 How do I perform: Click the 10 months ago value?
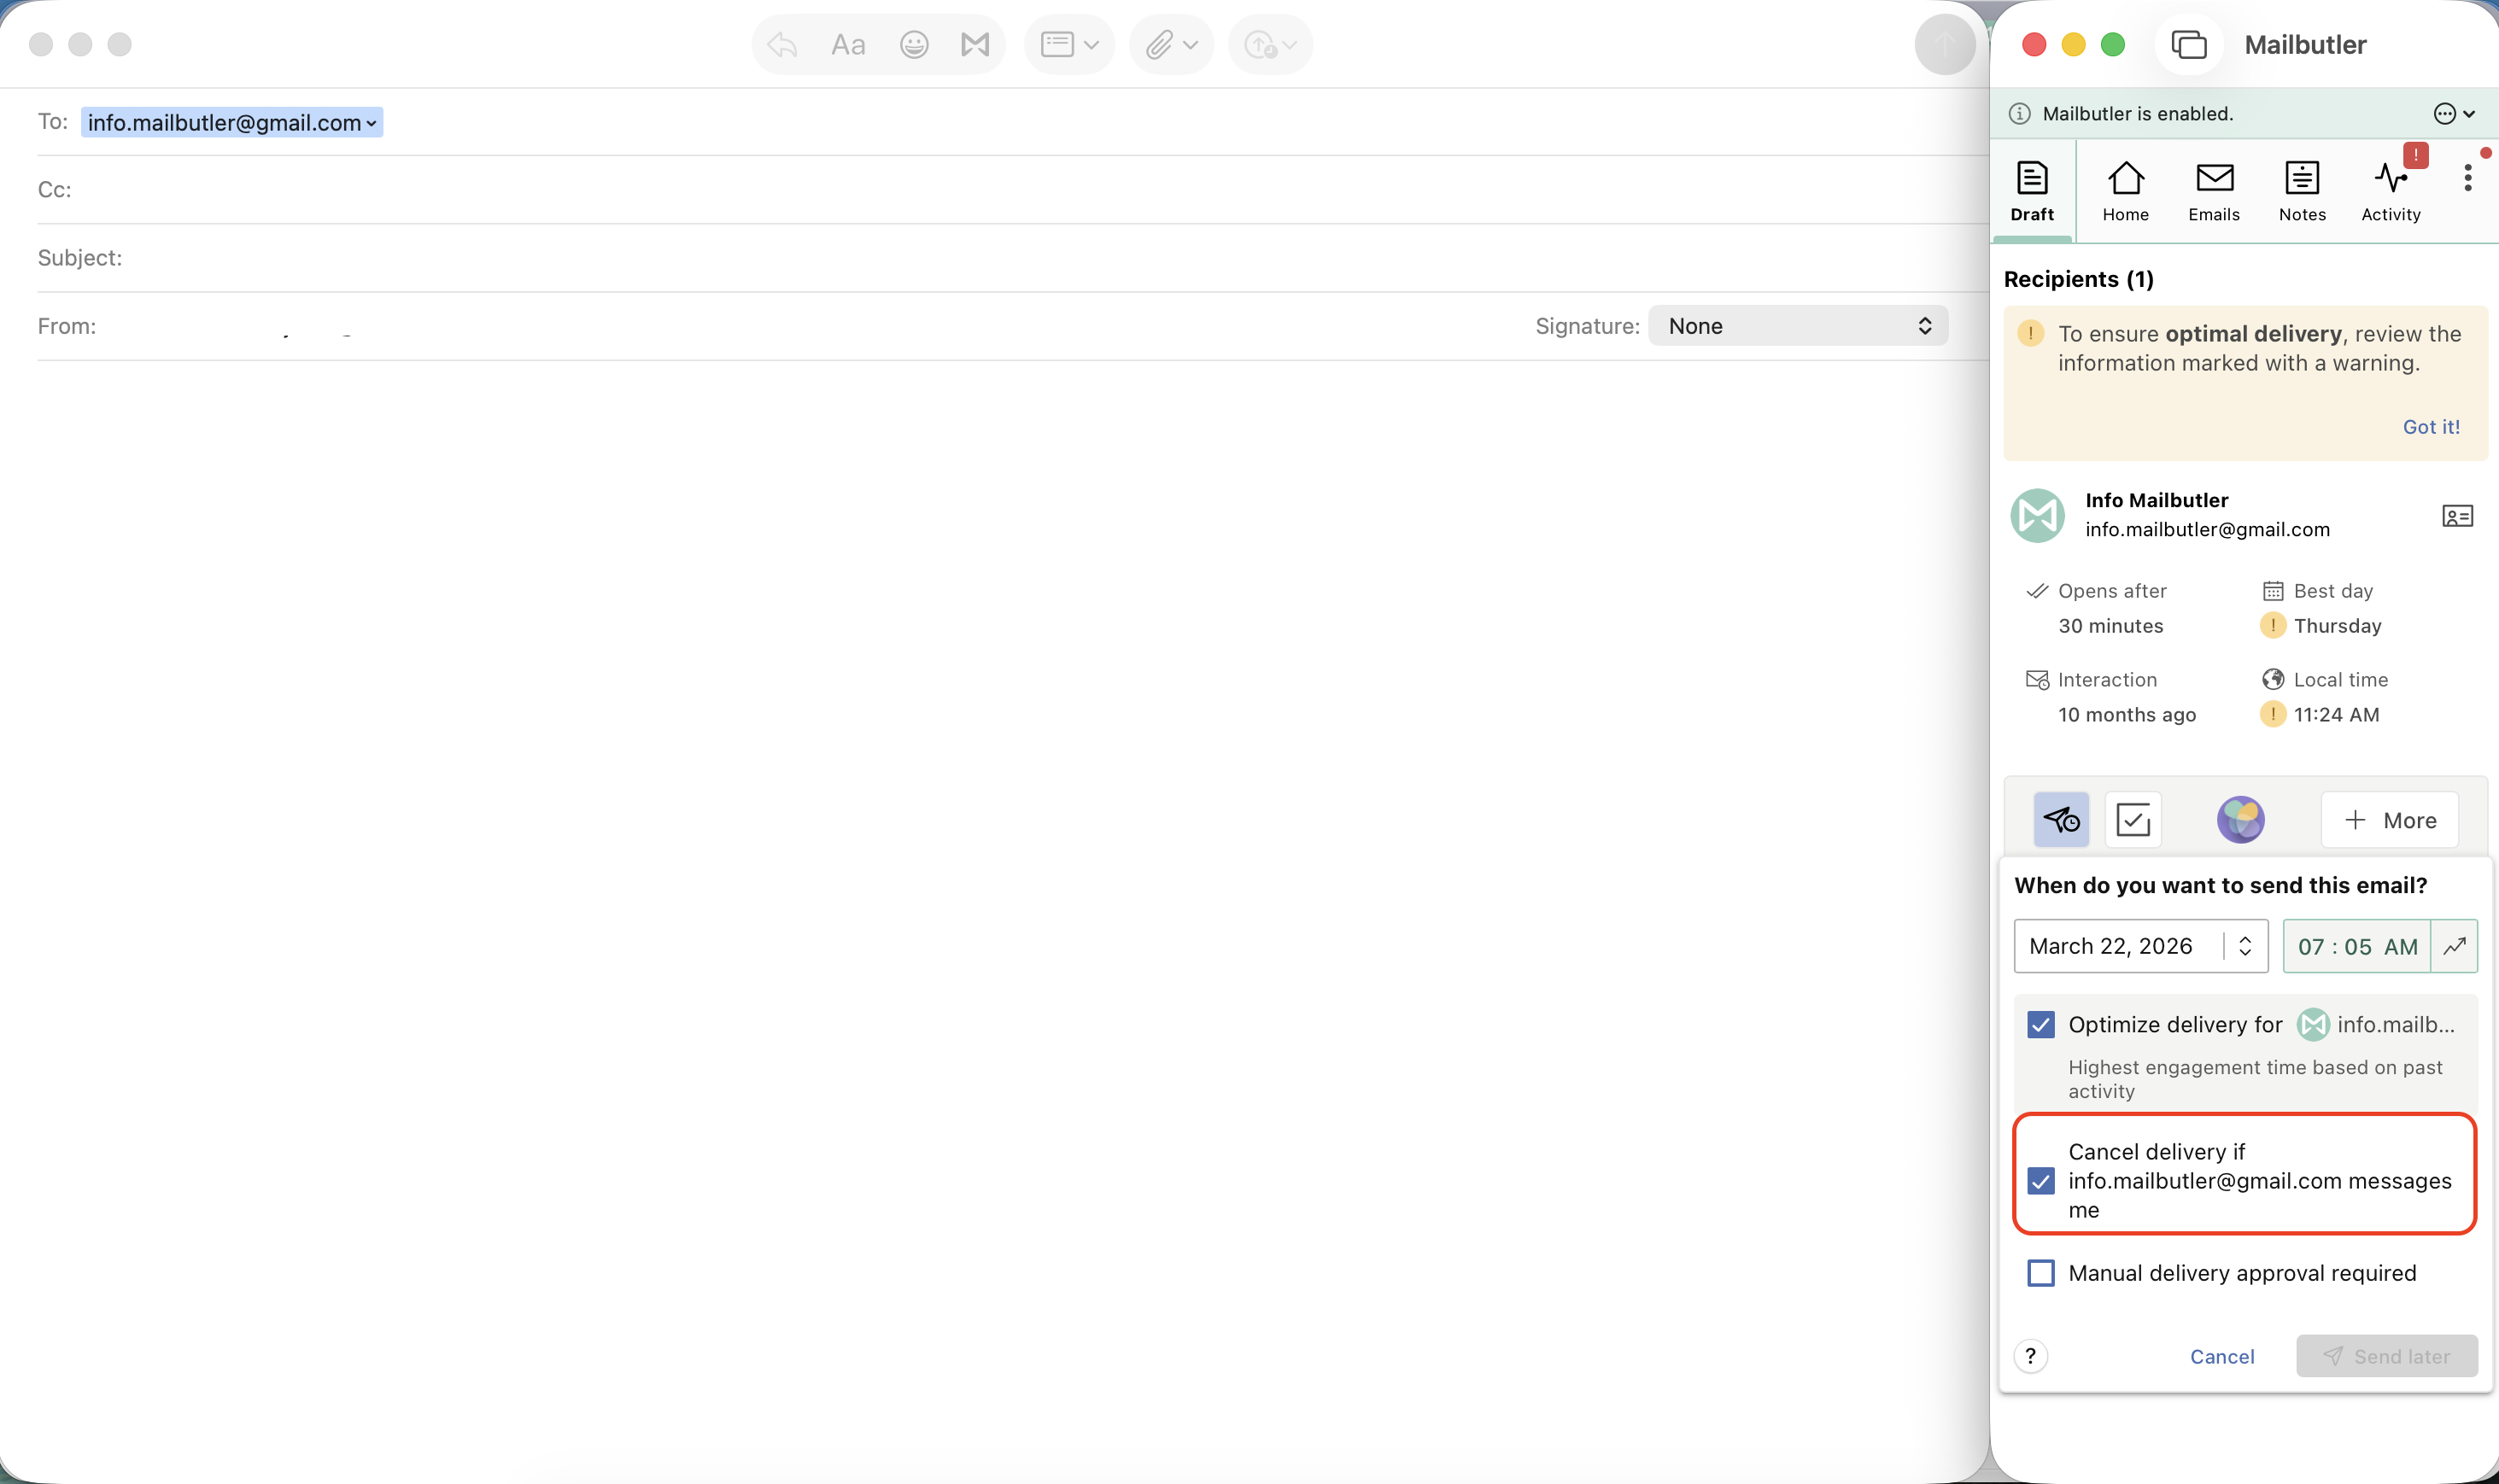click(2127, 715)
